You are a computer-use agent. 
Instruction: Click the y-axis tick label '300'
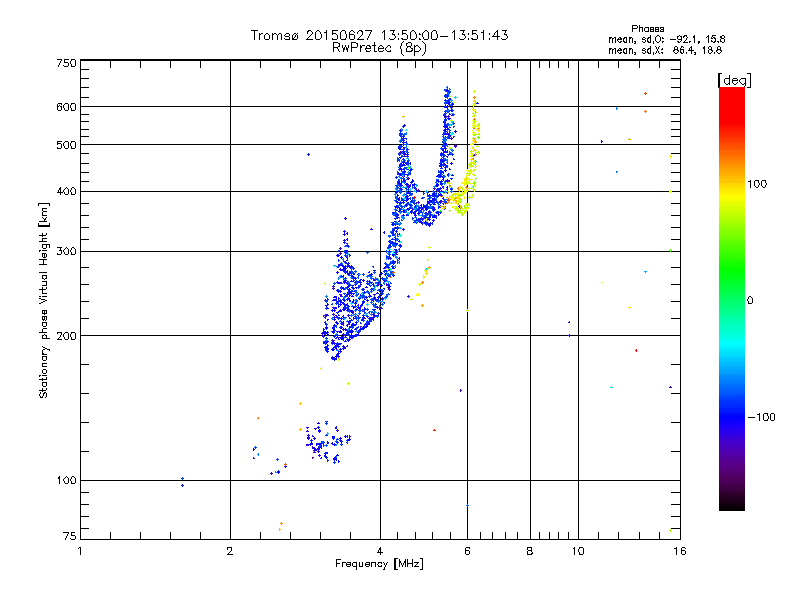click(x=66, y=252)
